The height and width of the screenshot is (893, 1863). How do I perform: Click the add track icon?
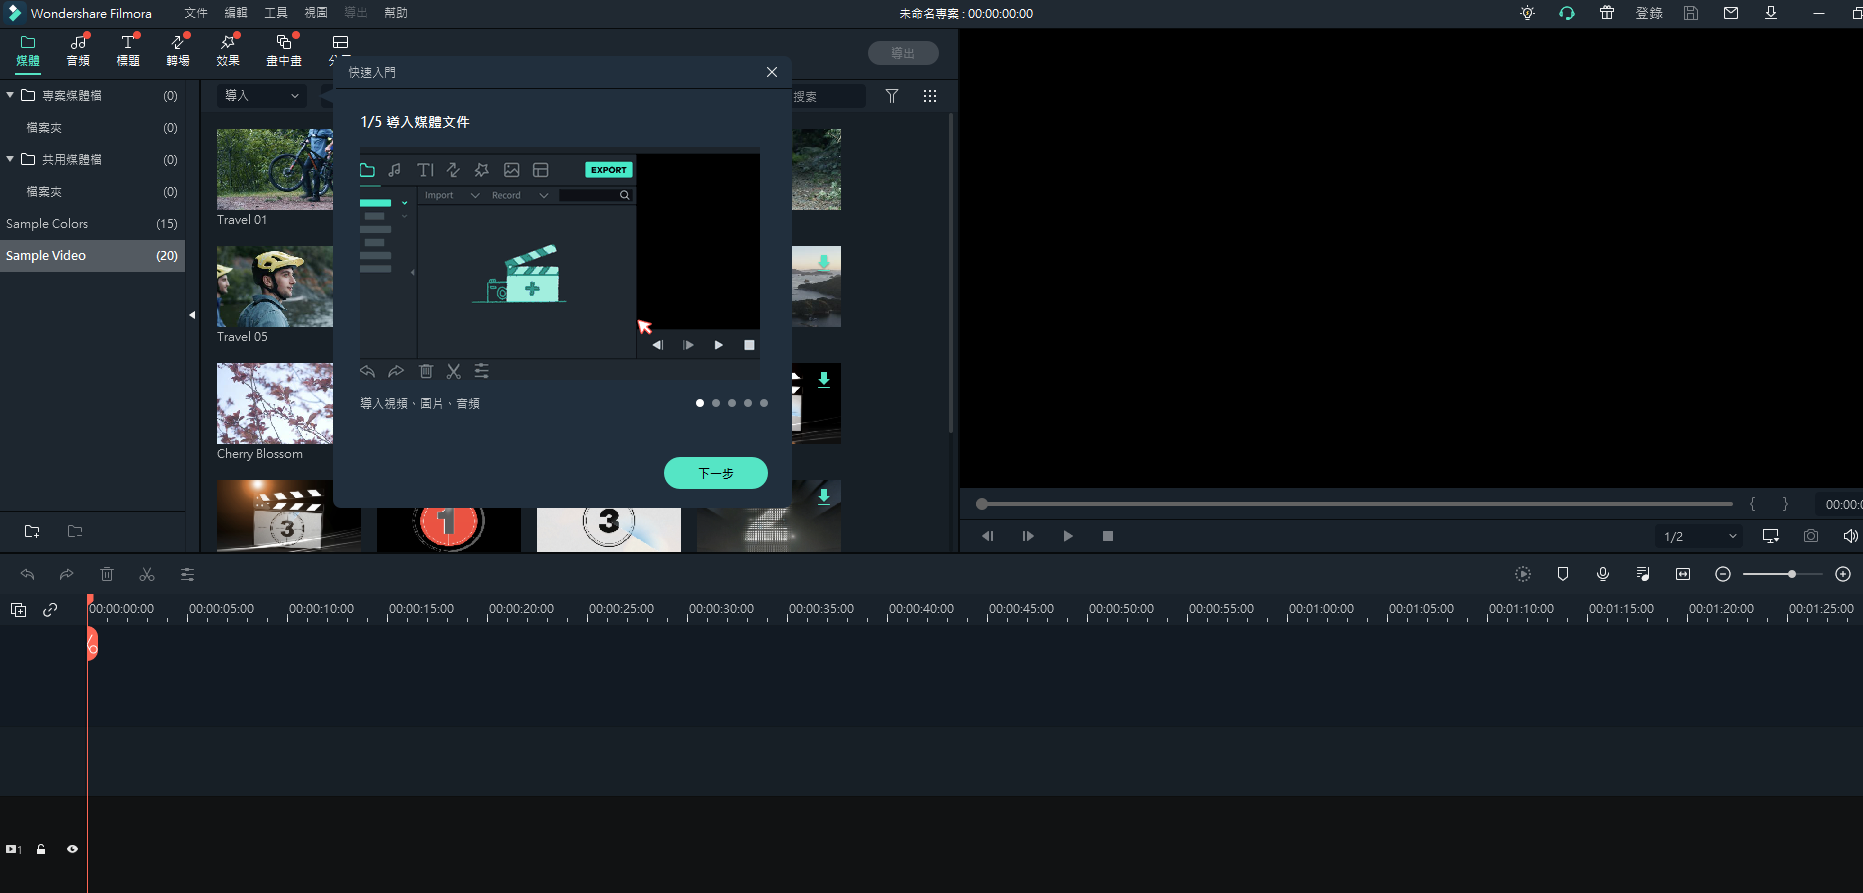pos(18,610)
